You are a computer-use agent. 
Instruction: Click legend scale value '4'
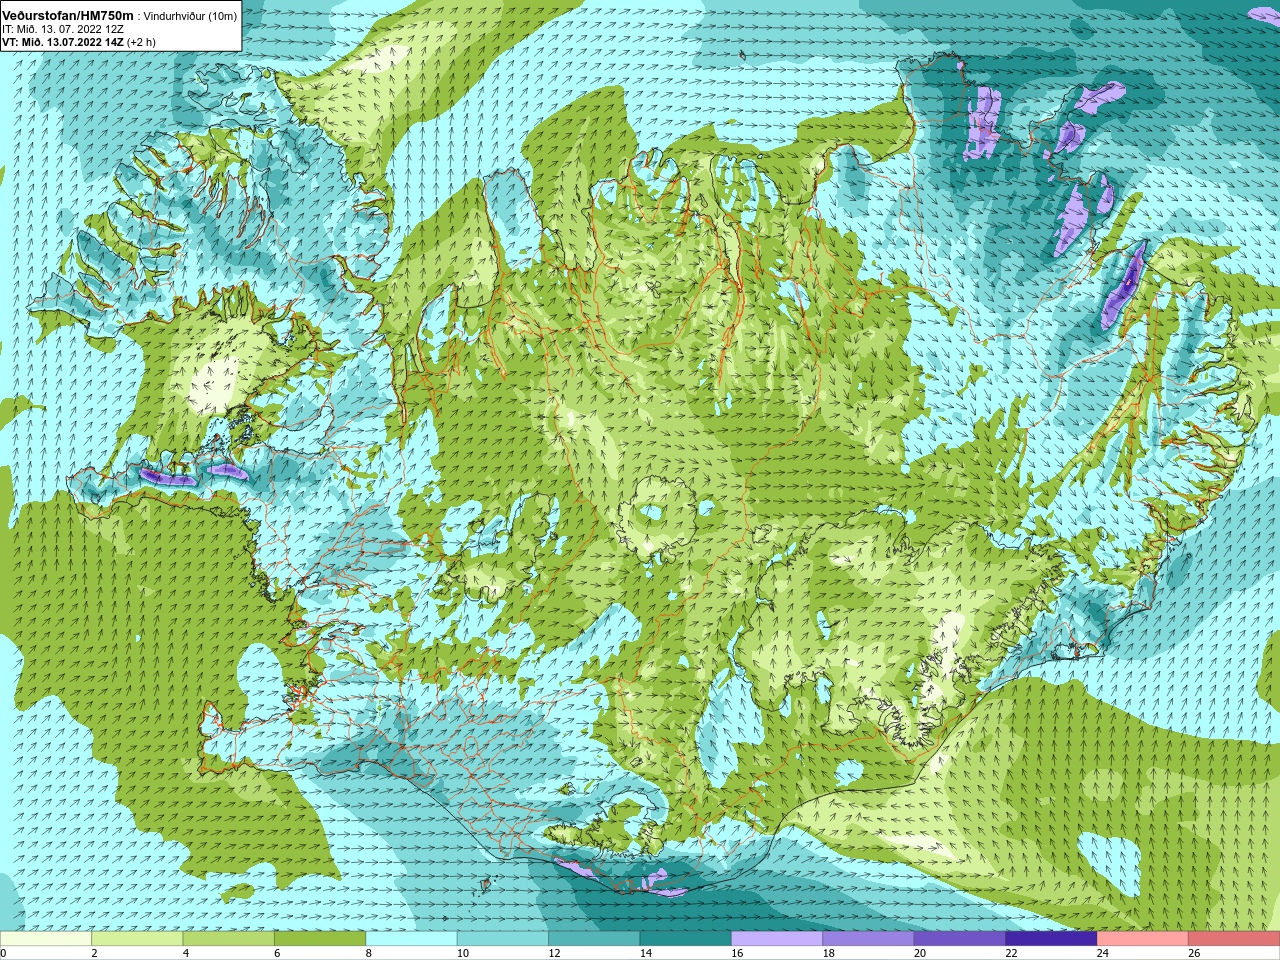point(185,954)
